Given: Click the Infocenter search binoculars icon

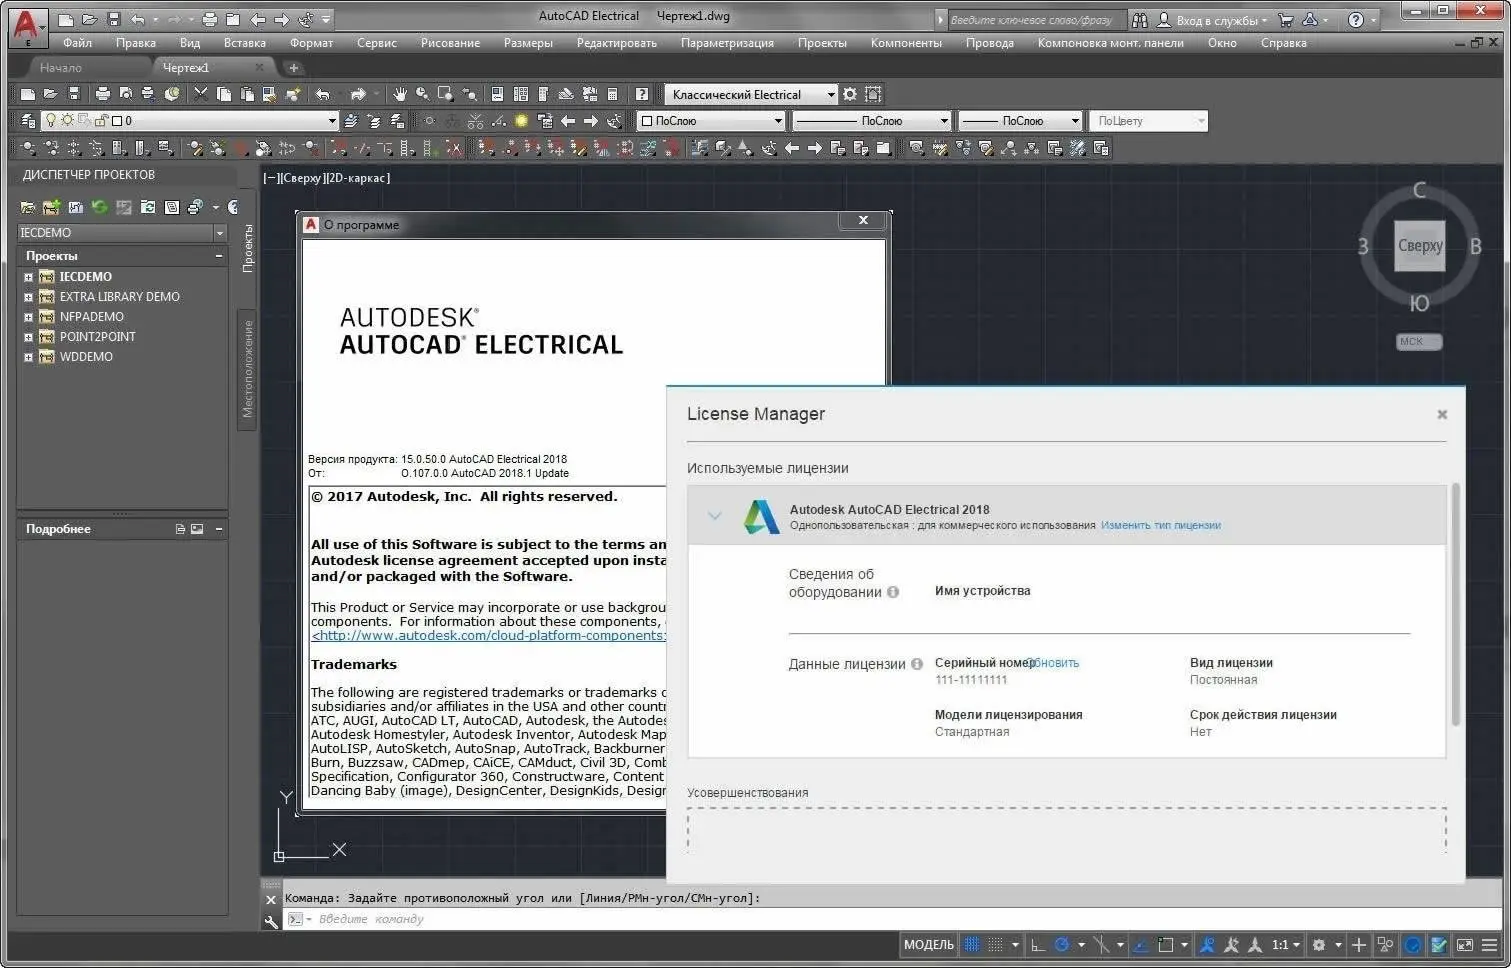Looking at the screenshot, I should point(1140,20).
